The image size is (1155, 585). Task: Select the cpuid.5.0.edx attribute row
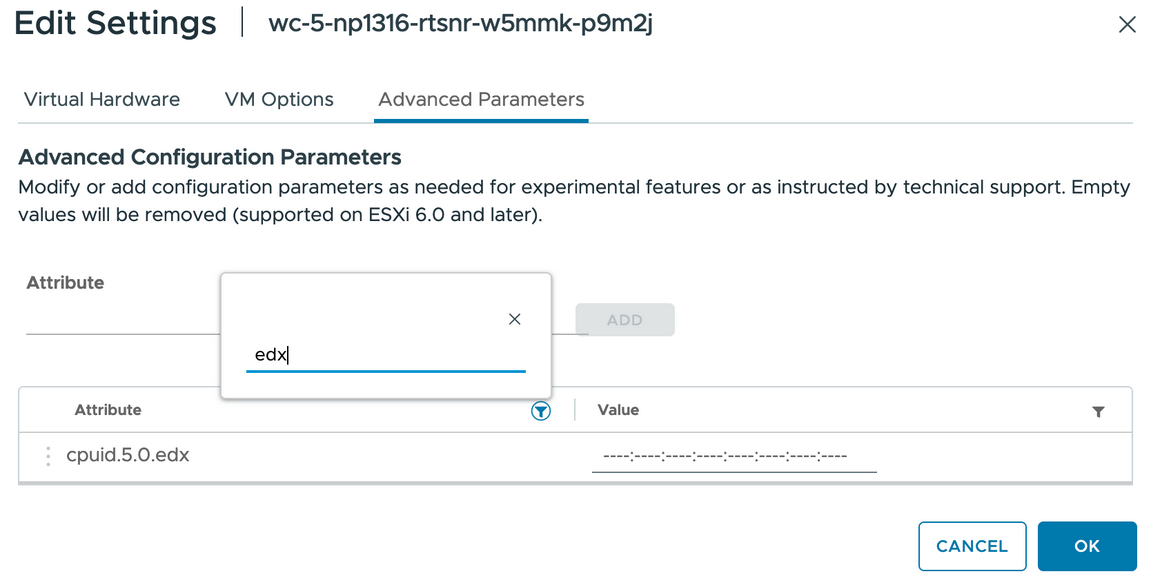(x=128, y=456)
